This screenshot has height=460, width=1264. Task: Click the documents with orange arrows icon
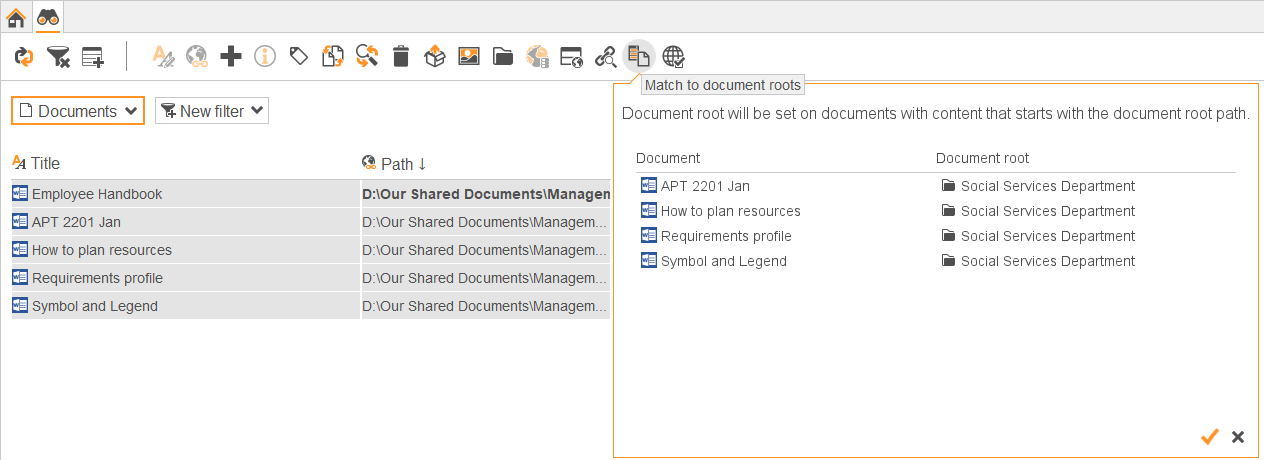pyautogui.click(x=333, y=56)
